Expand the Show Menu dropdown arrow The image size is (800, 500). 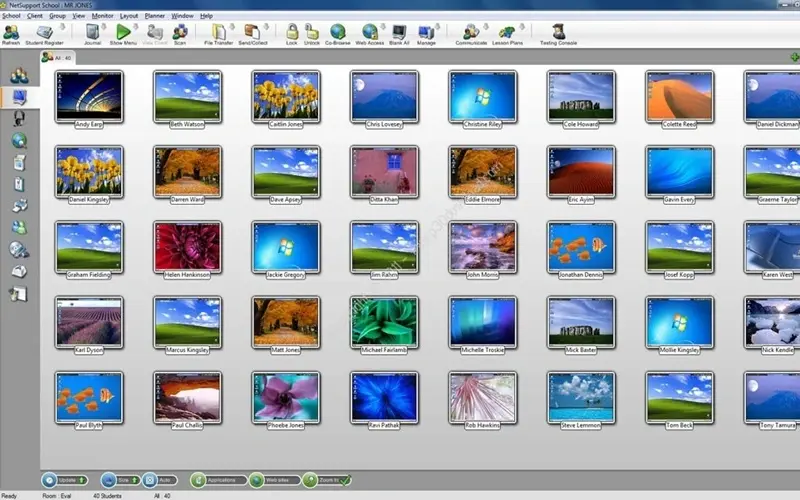135,27
